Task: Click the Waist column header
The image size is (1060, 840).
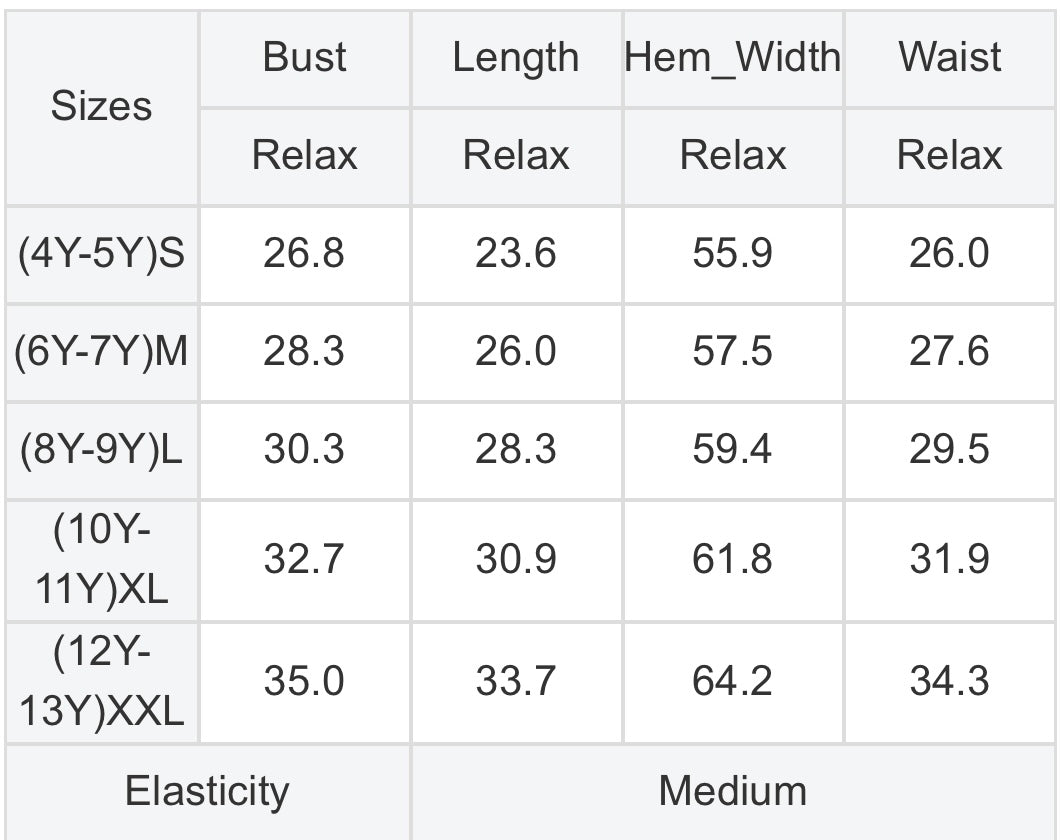Action: coord(949,58)
